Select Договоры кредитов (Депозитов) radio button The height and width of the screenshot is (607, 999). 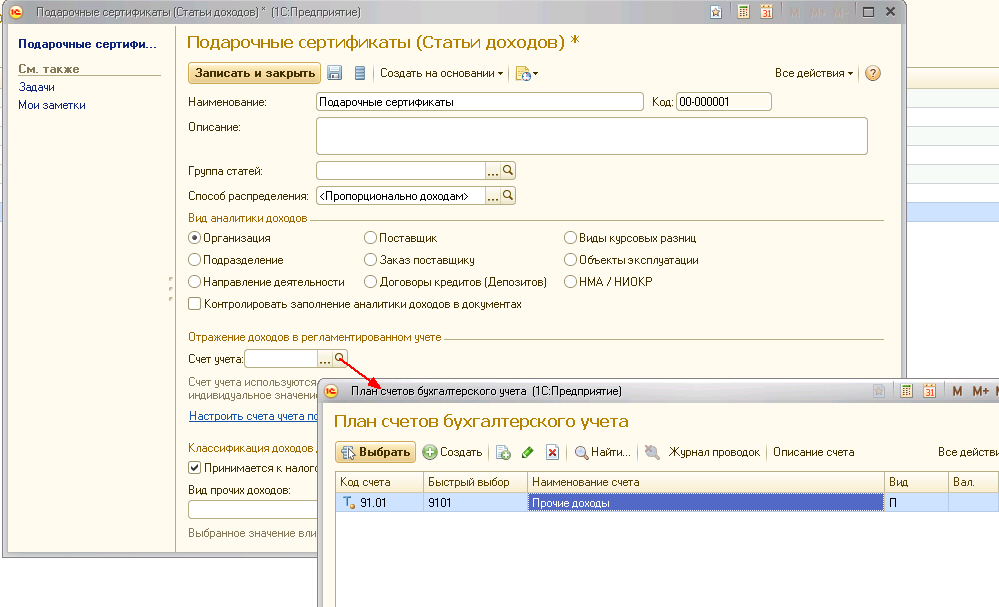(x=370, y=282)
